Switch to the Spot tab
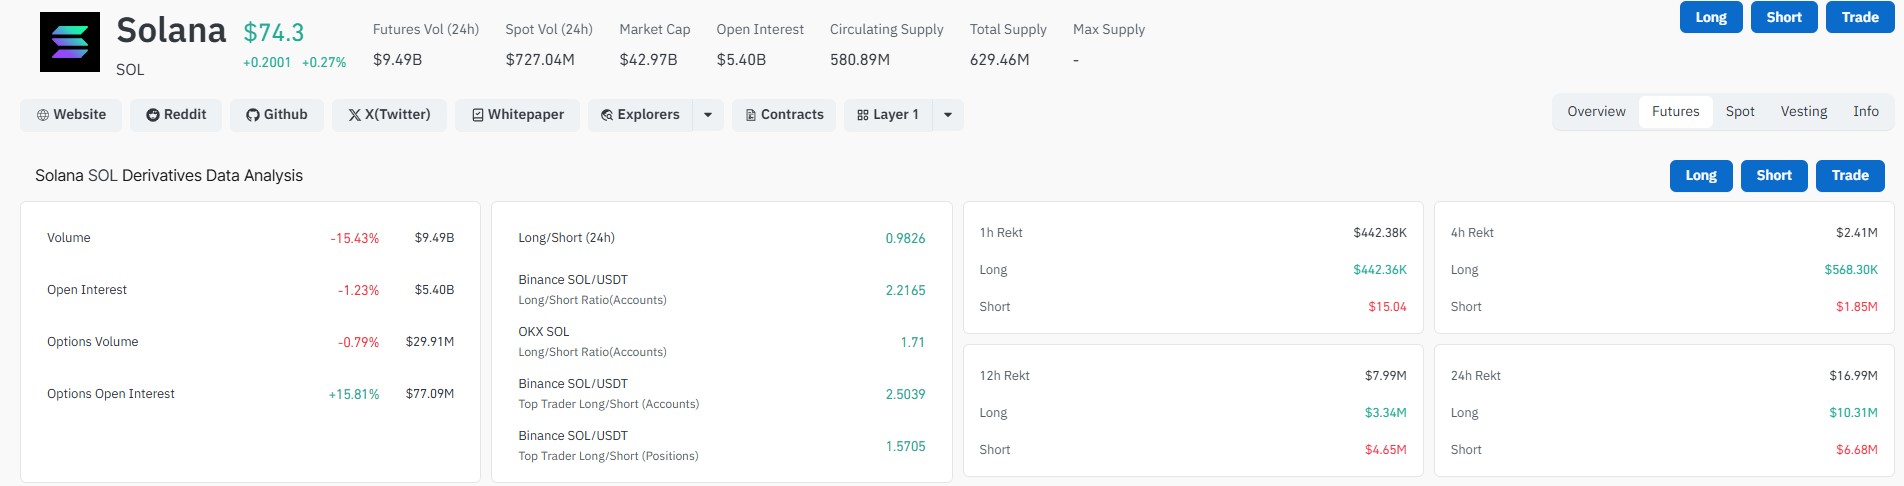This screenshot has width=1904, height=486. pyautogui.click(x=1740, y=112)
